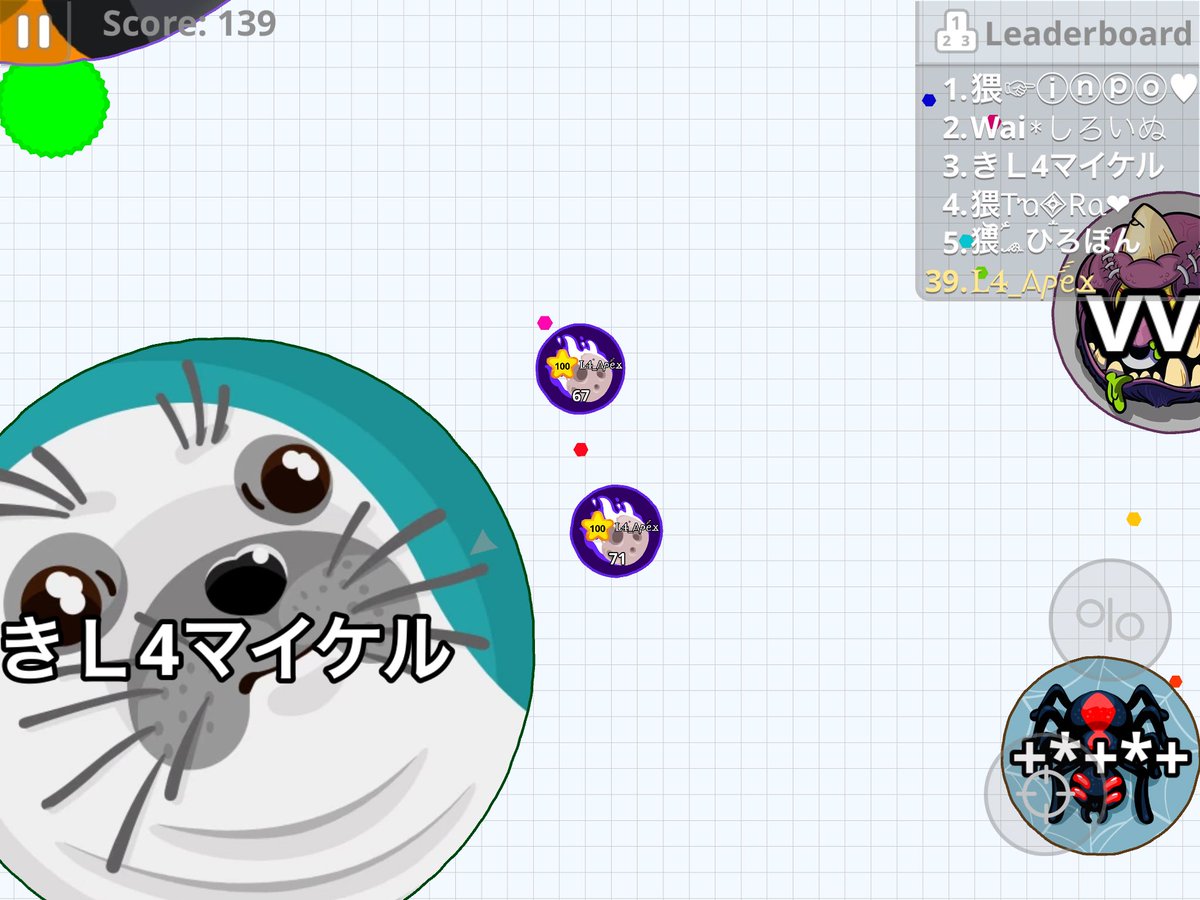Tap the 100 star badge on the mass 71 cell
The height and width of the screenshot is (900, 1200).
pyautogui.click(x=598, y=527)
